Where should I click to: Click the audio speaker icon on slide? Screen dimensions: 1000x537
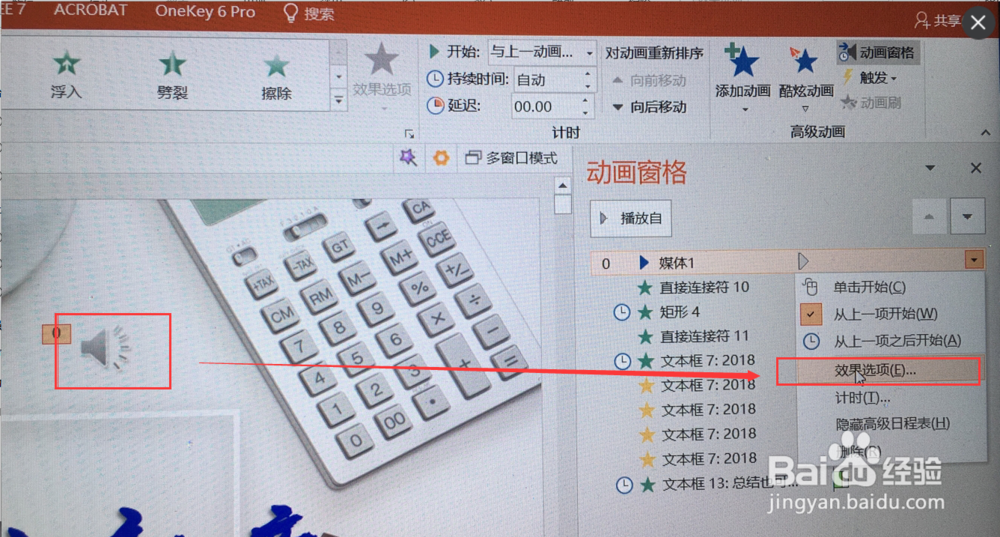(x=105, y=348)
